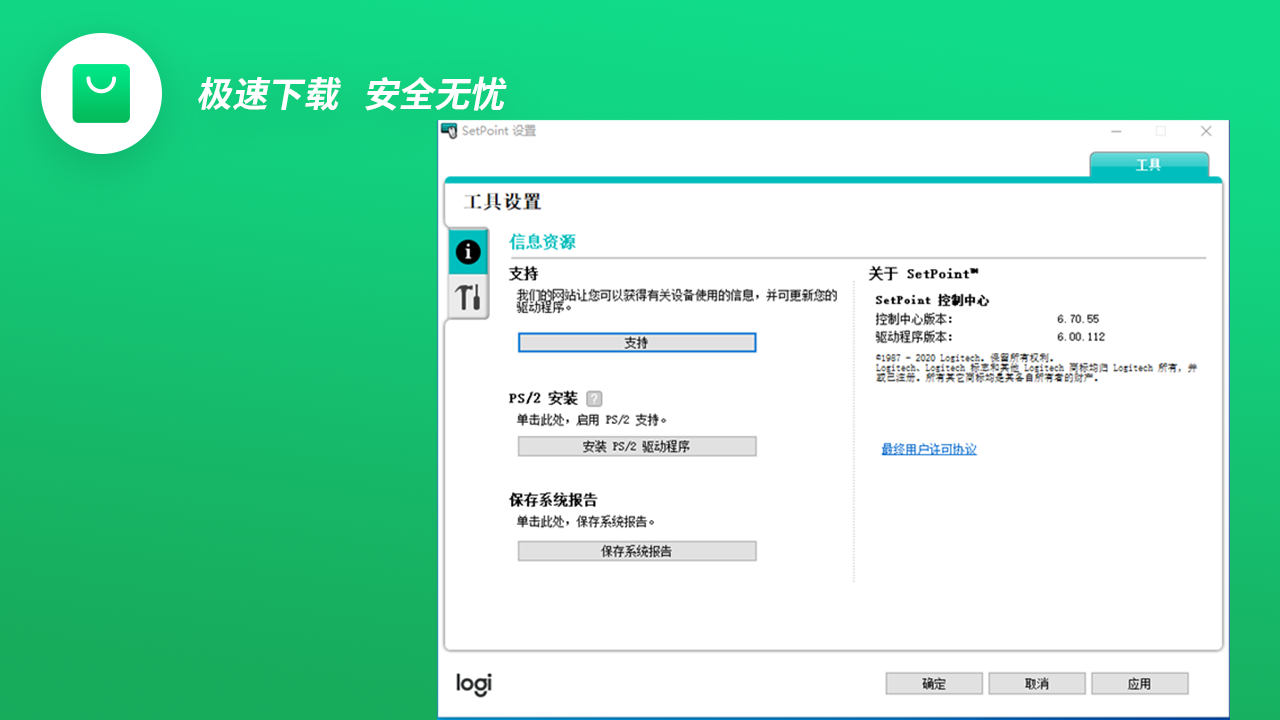1280x720 pixels.
Task: Close the SetPoint 设置 window
Action: (1205, 131)
